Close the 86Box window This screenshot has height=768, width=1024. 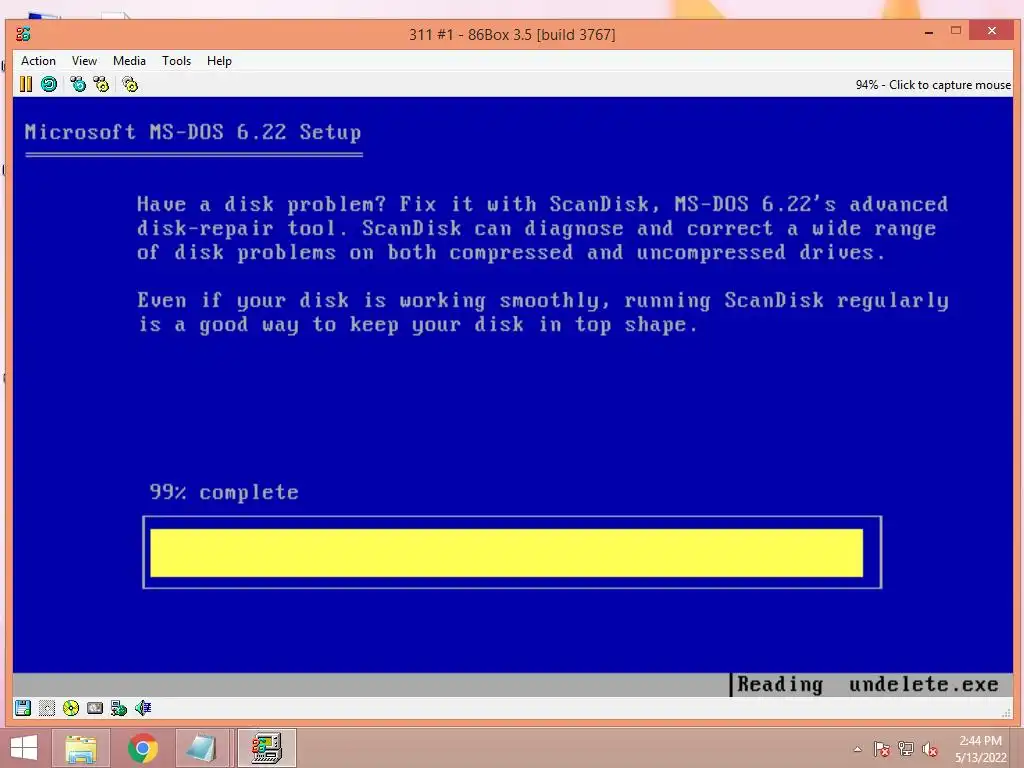(x=991, y=31)
